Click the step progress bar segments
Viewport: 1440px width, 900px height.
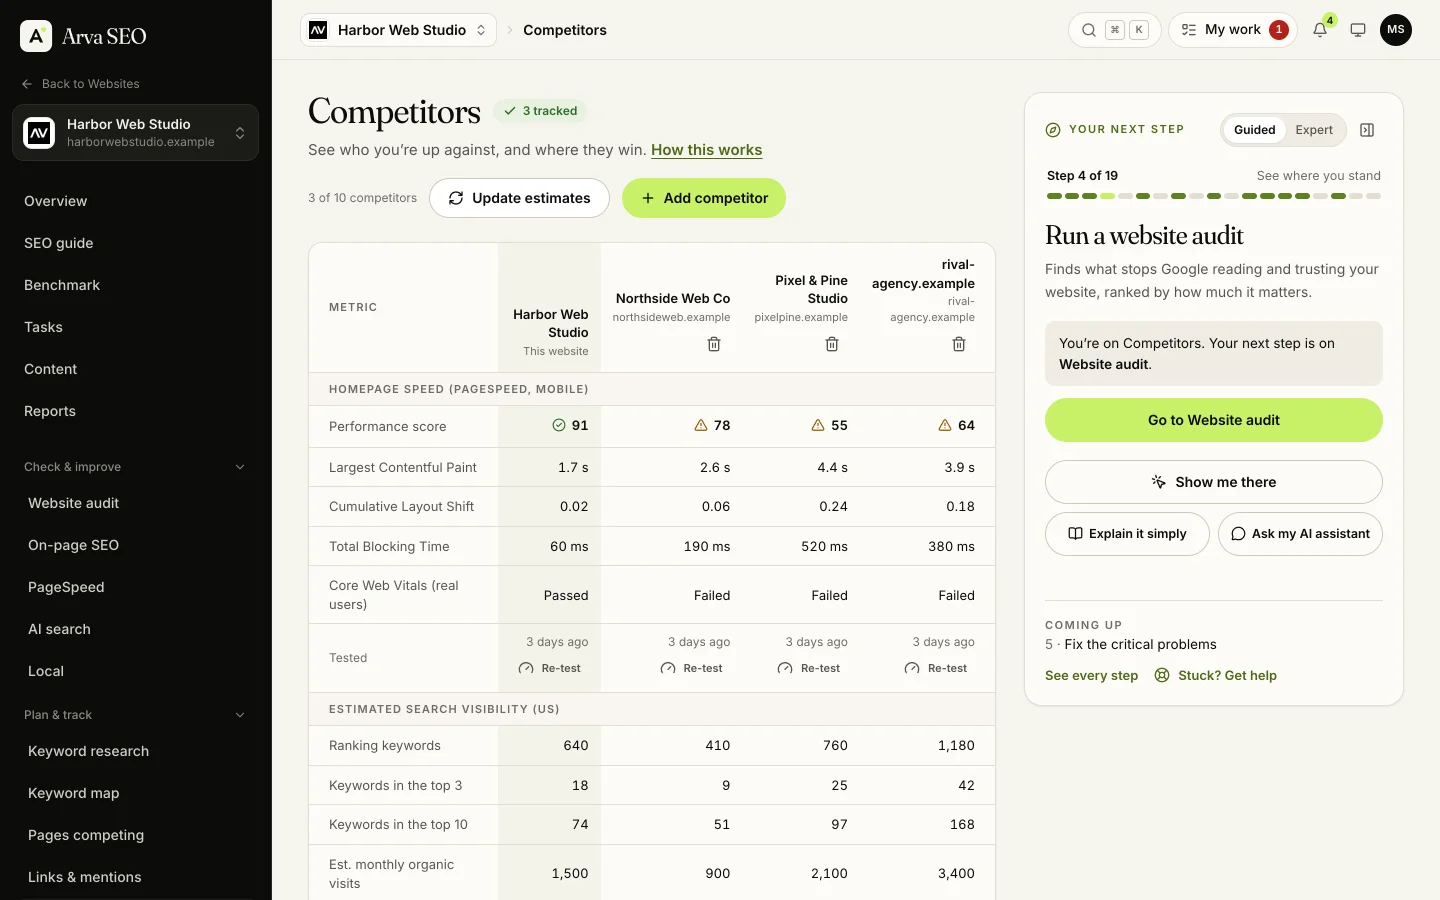point(1214,196)
